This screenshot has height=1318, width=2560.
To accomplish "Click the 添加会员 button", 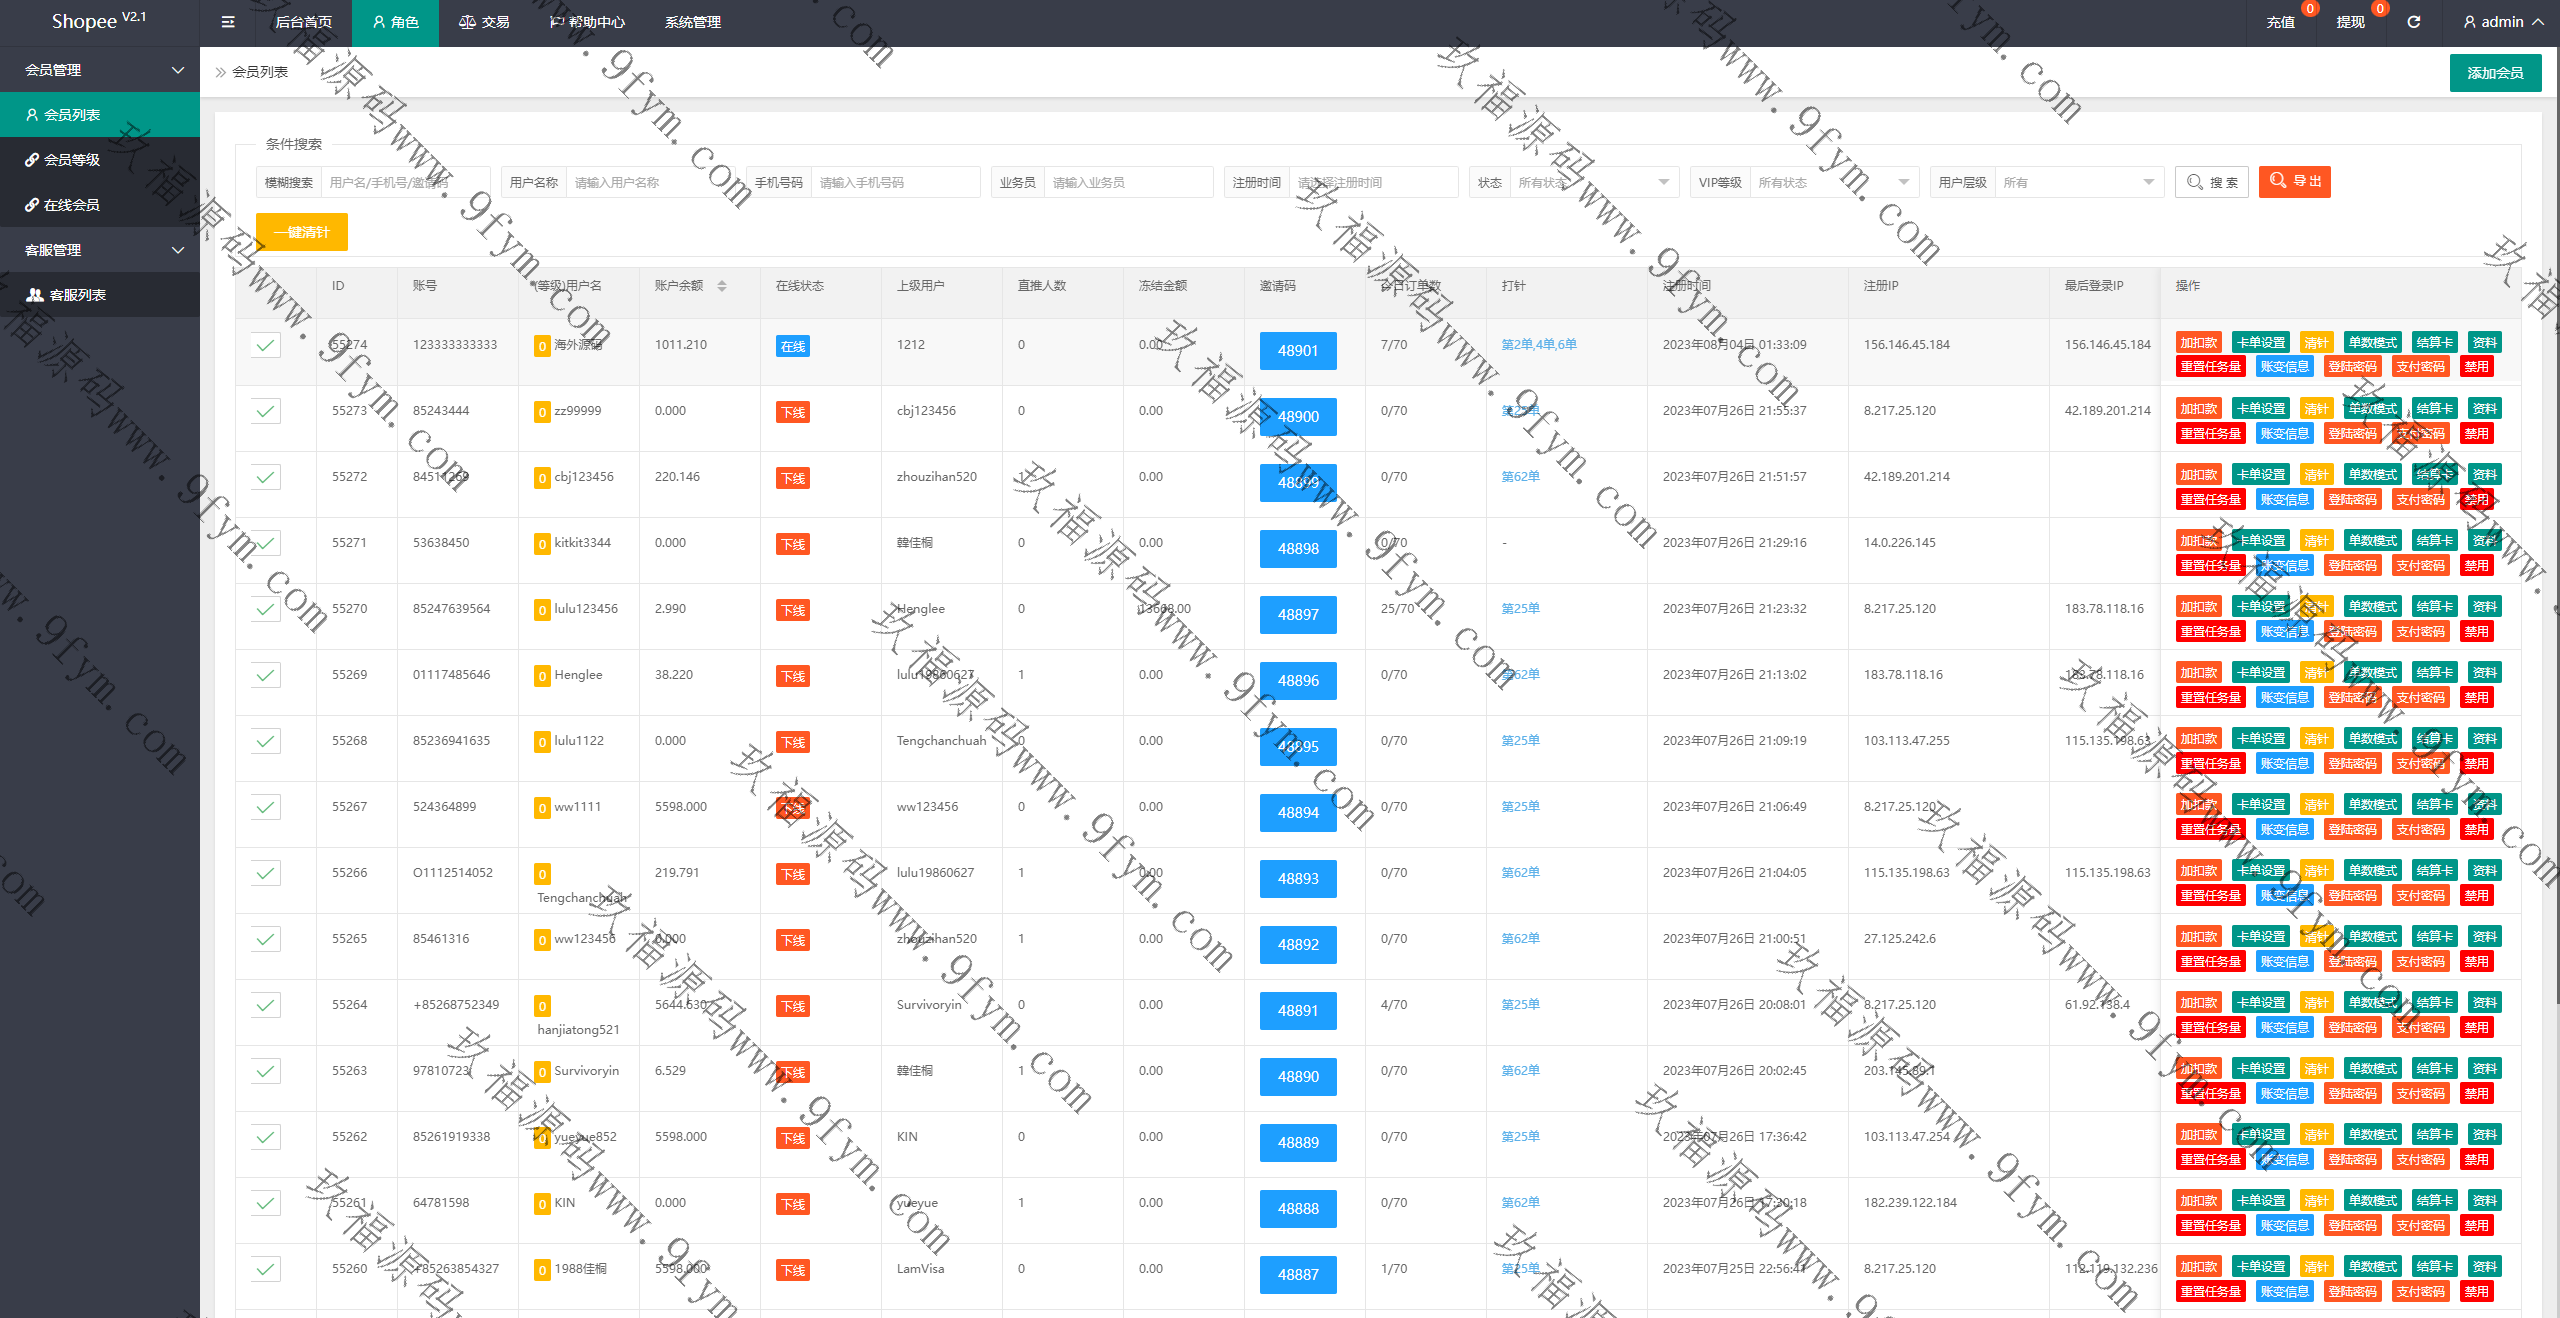I will 2494,73.
